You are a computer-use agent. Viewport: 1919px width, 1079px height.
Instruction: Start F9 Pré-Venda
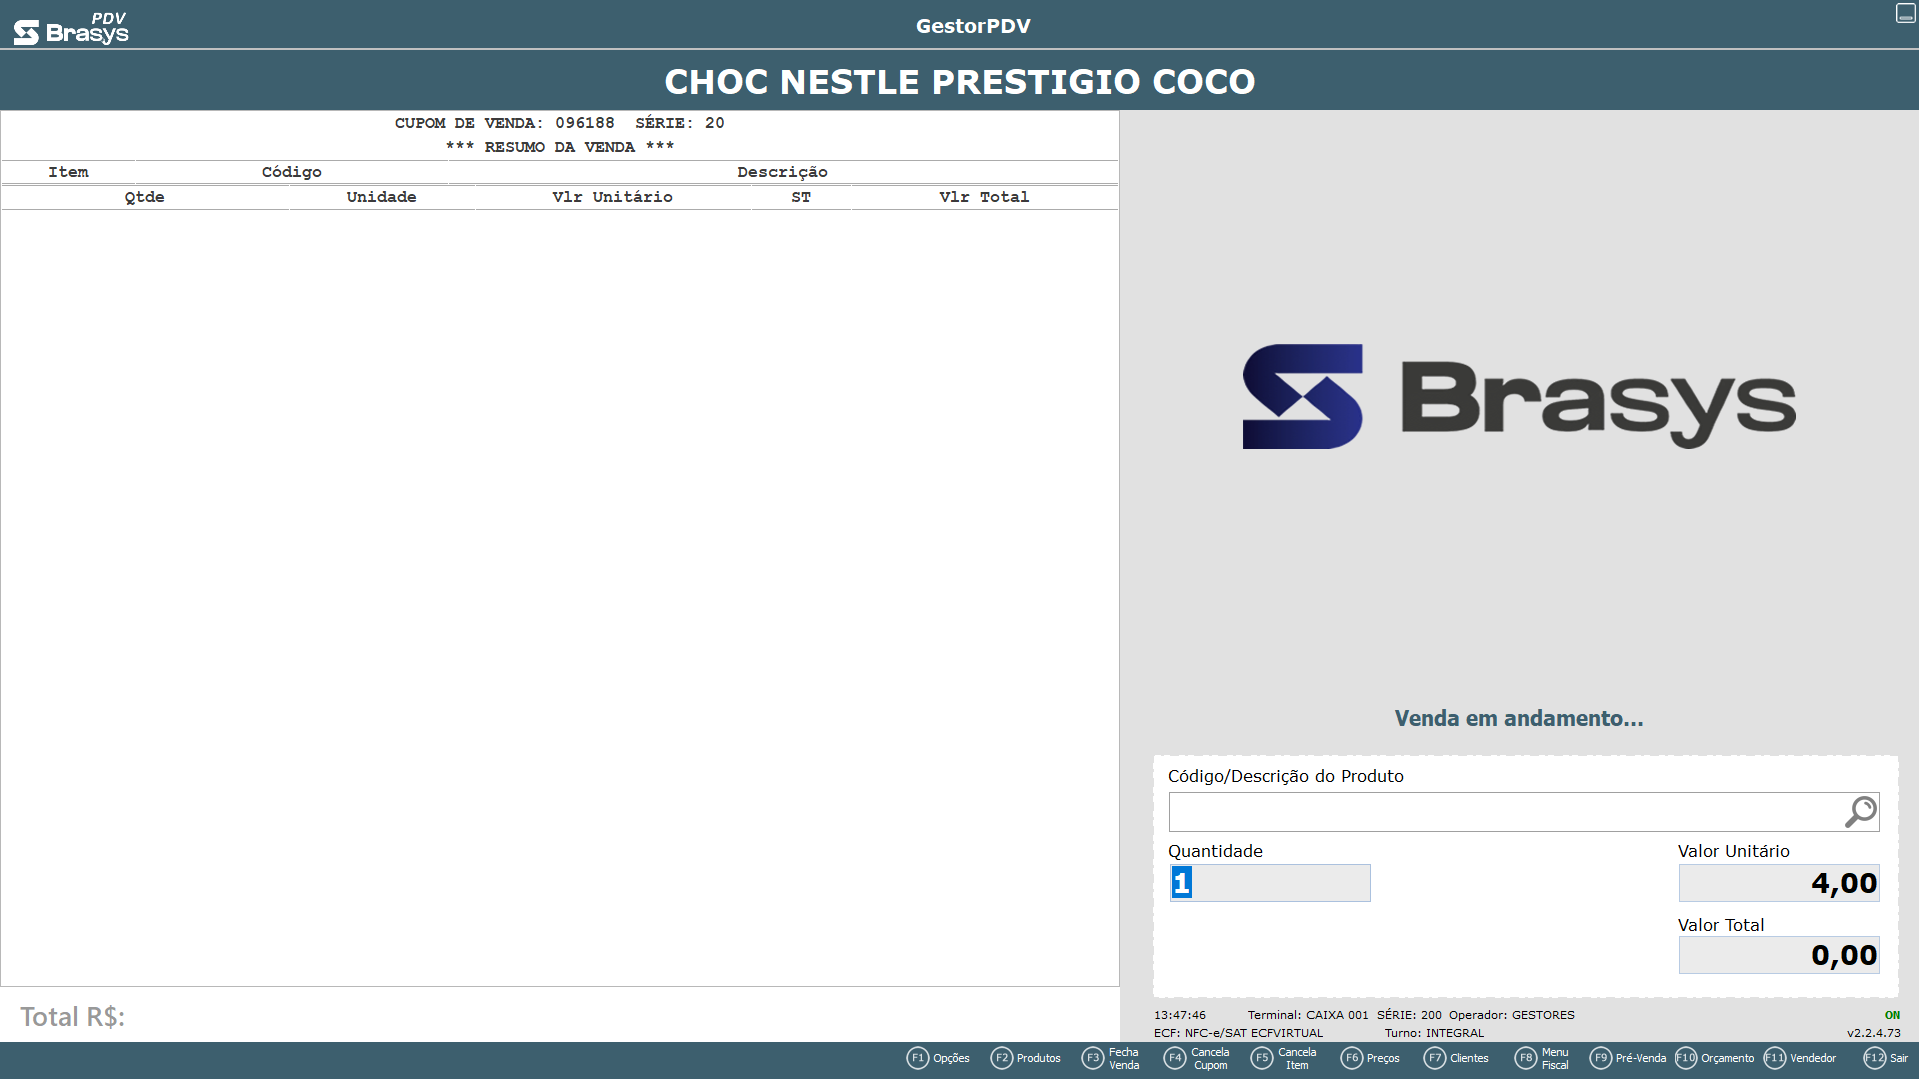click(1628, 1058)
